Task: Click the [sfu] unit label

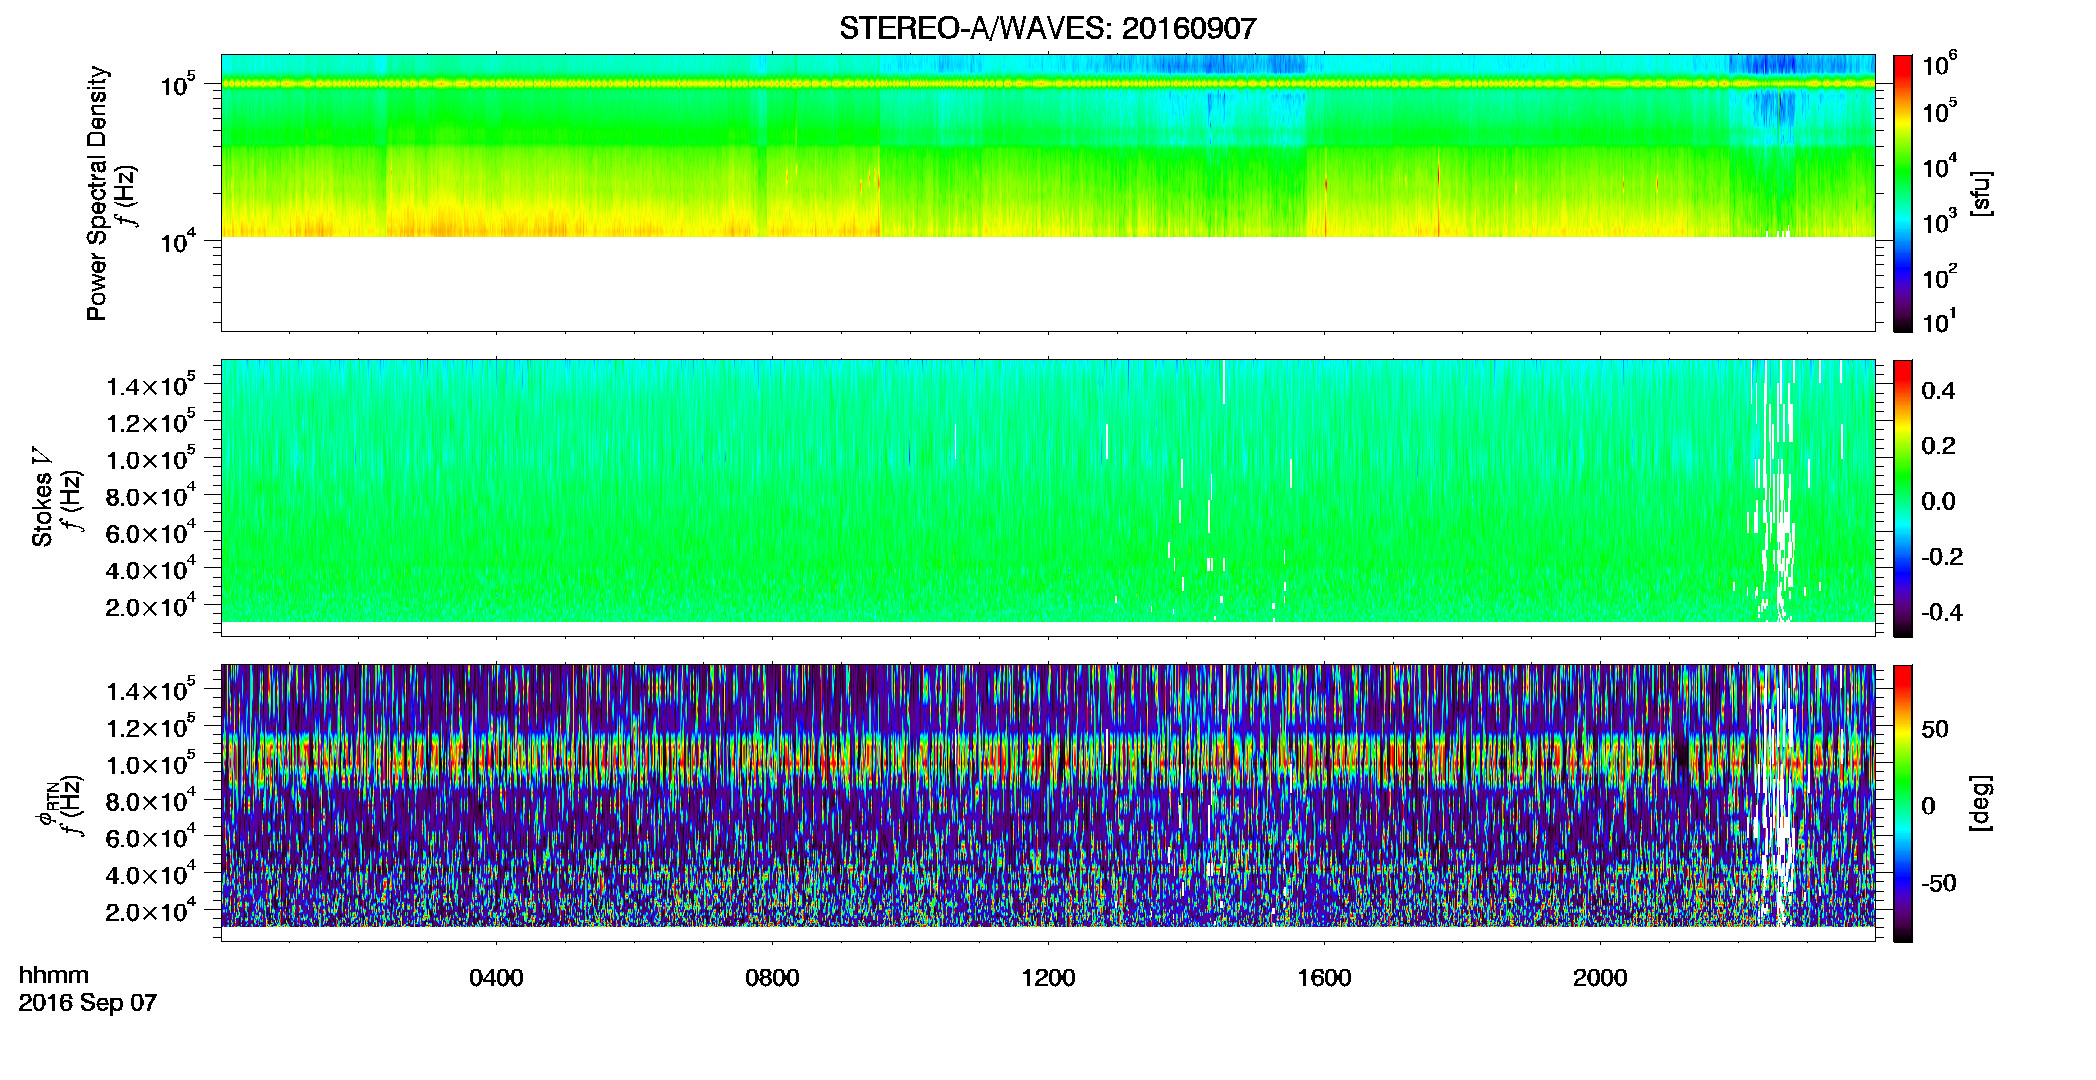Action: pos(1981,193)
